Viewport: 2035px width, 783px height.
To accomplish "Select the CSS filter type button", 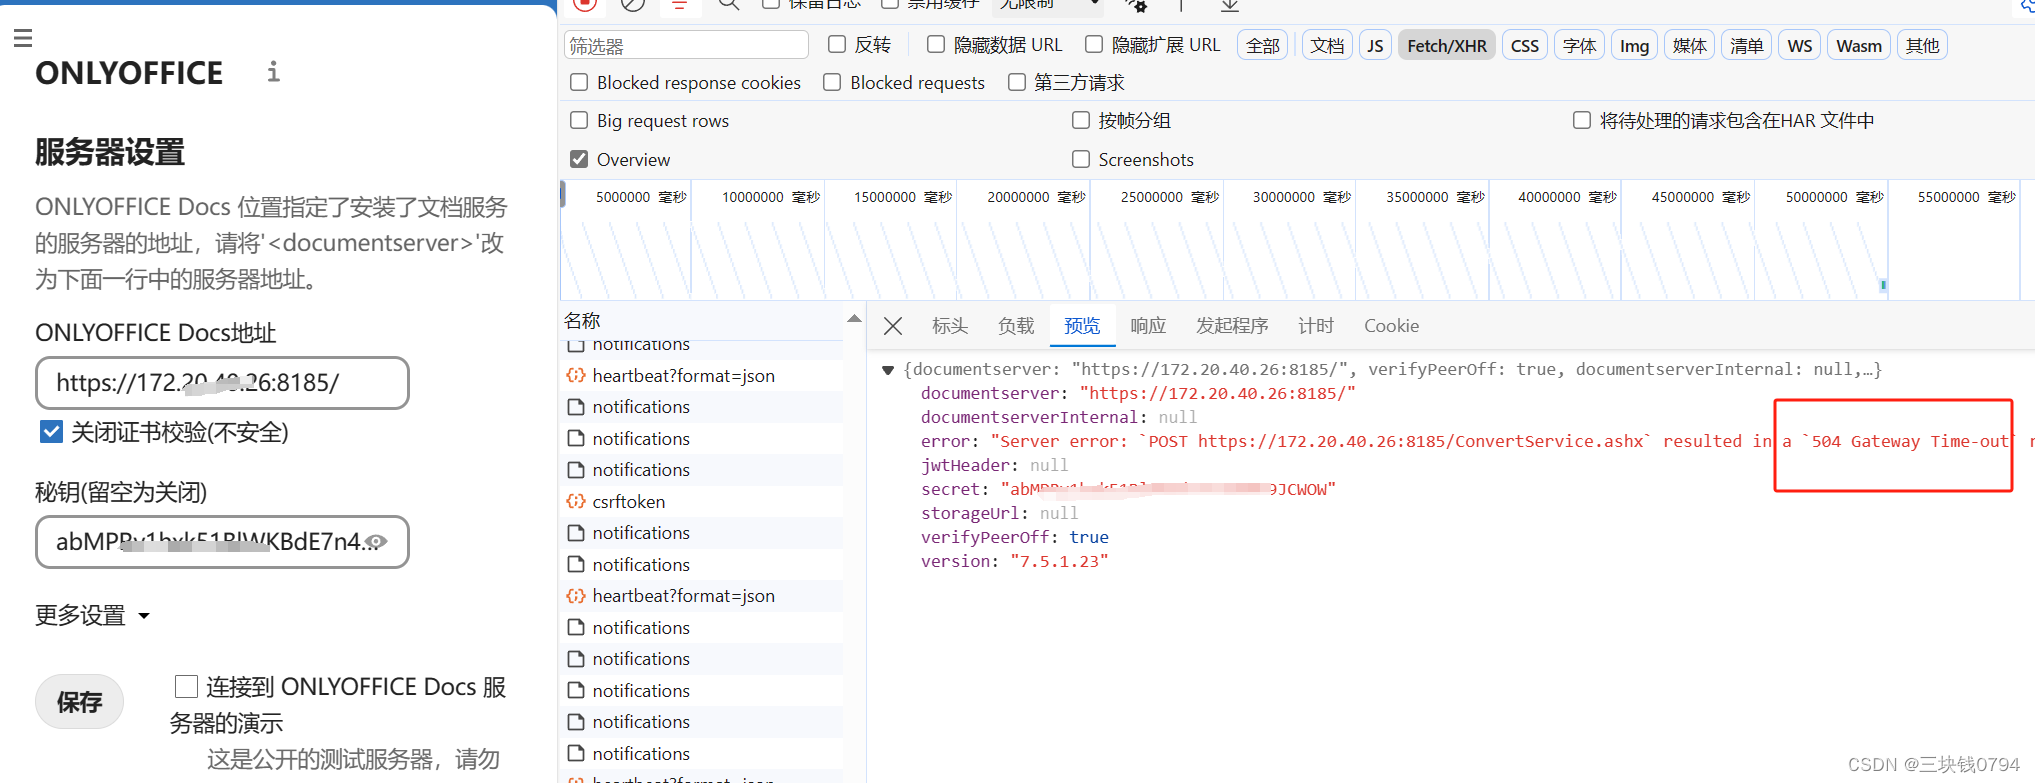I will click(1525, 45).
